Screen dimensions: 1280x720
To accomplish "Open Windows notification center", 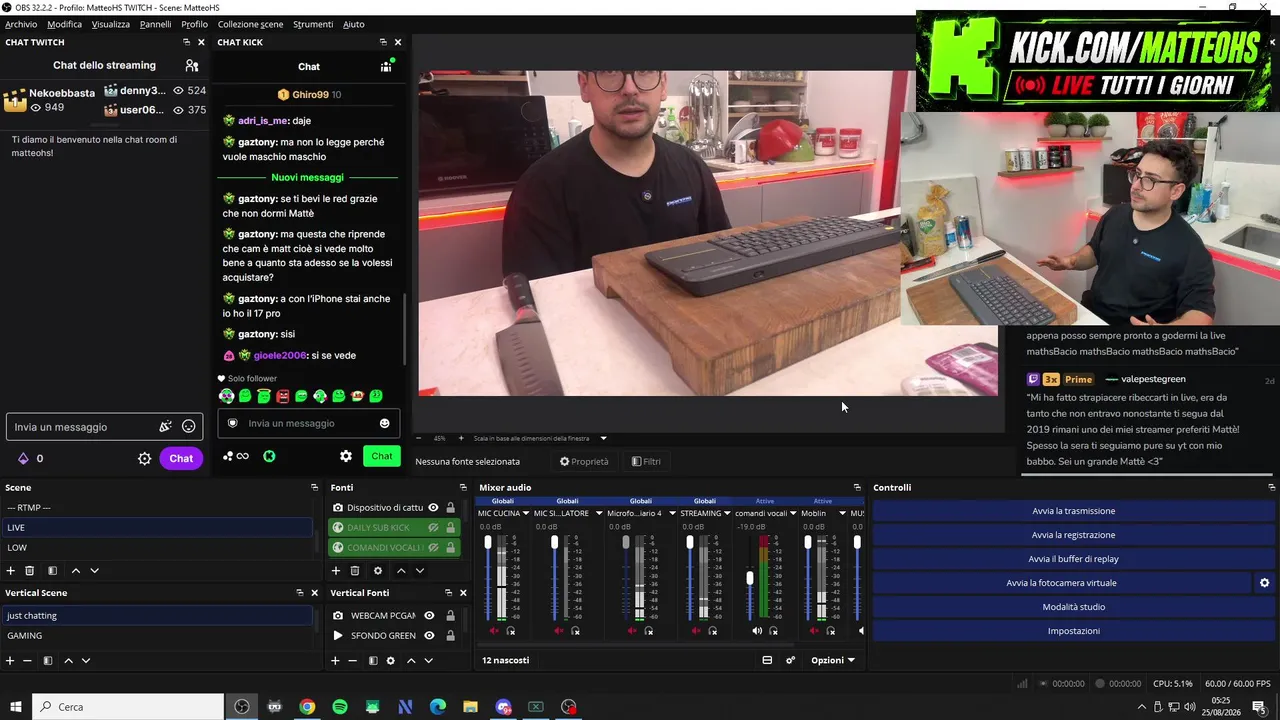I will [x=1258, y=707].
